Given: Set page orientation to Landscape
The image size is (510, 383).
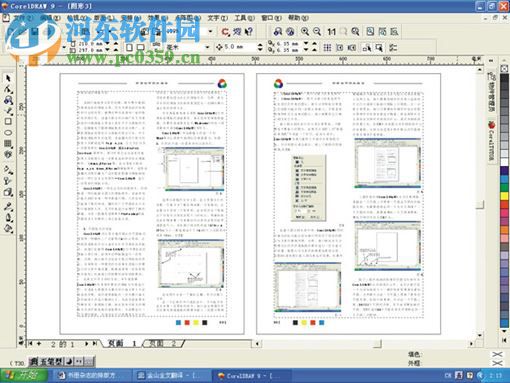Looking at the screenshot, I should point(140,48).
